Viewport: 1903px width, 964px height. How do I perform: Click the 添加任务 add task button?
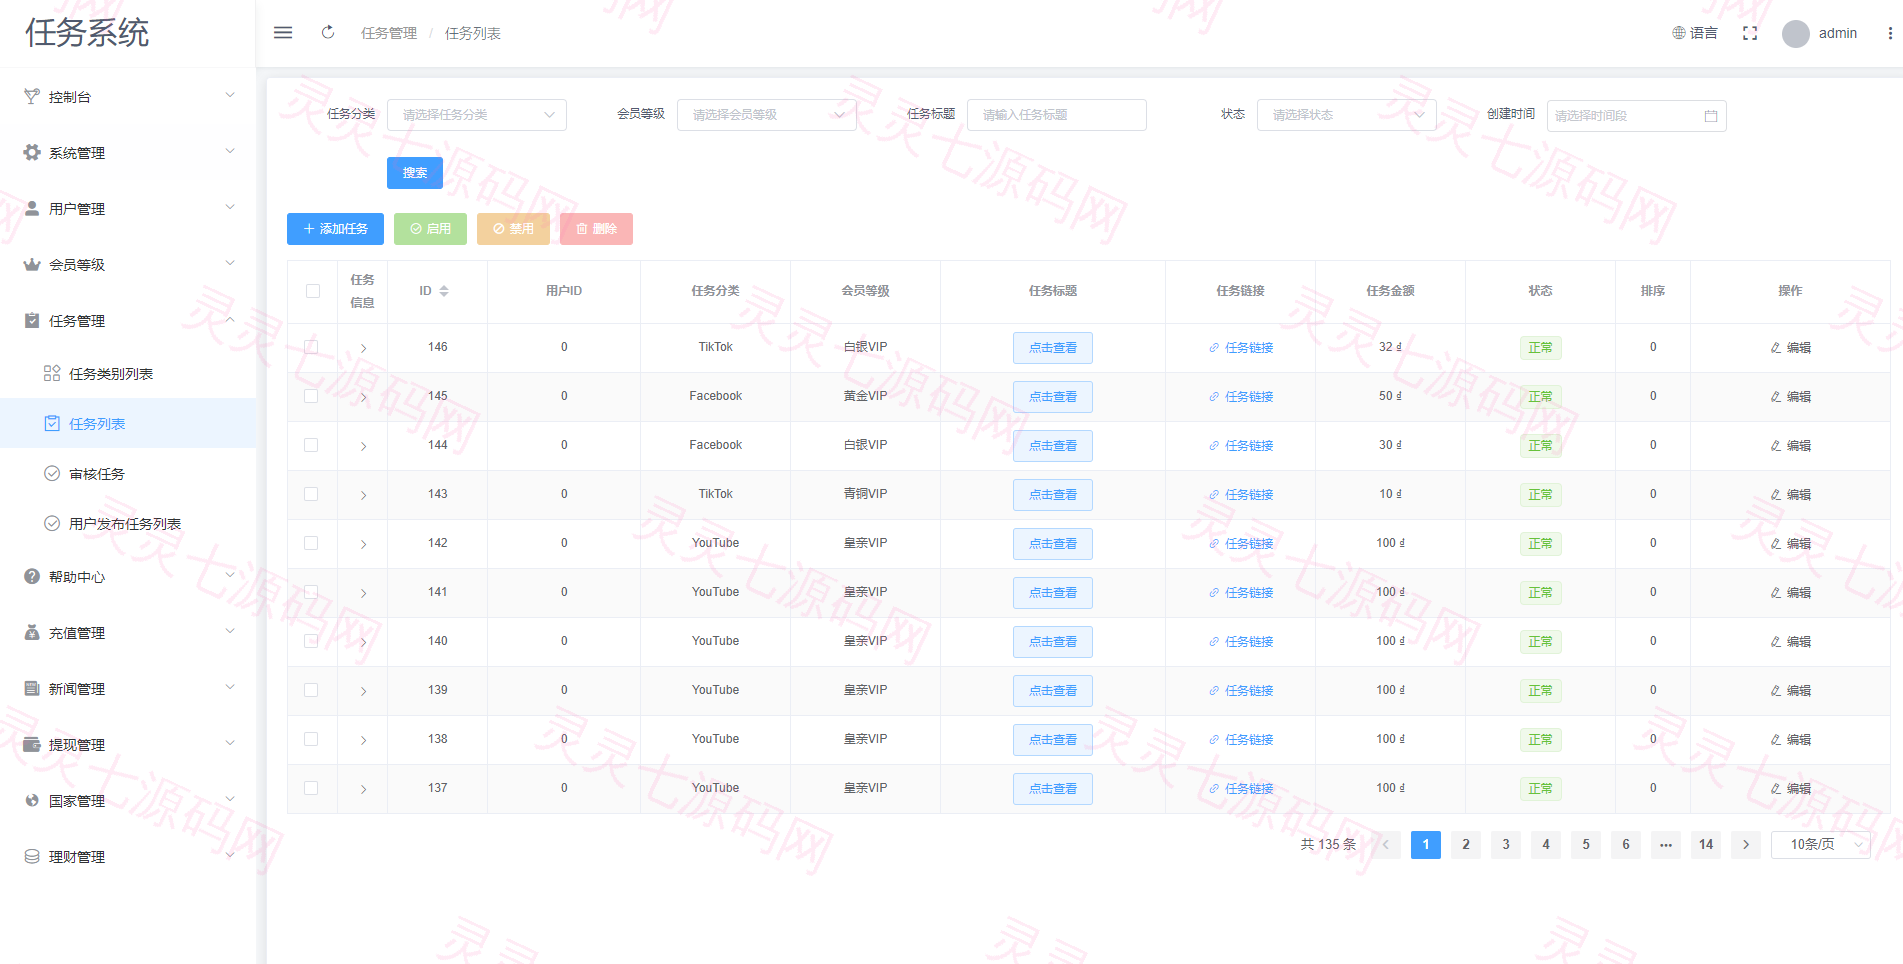click(335, 229)
